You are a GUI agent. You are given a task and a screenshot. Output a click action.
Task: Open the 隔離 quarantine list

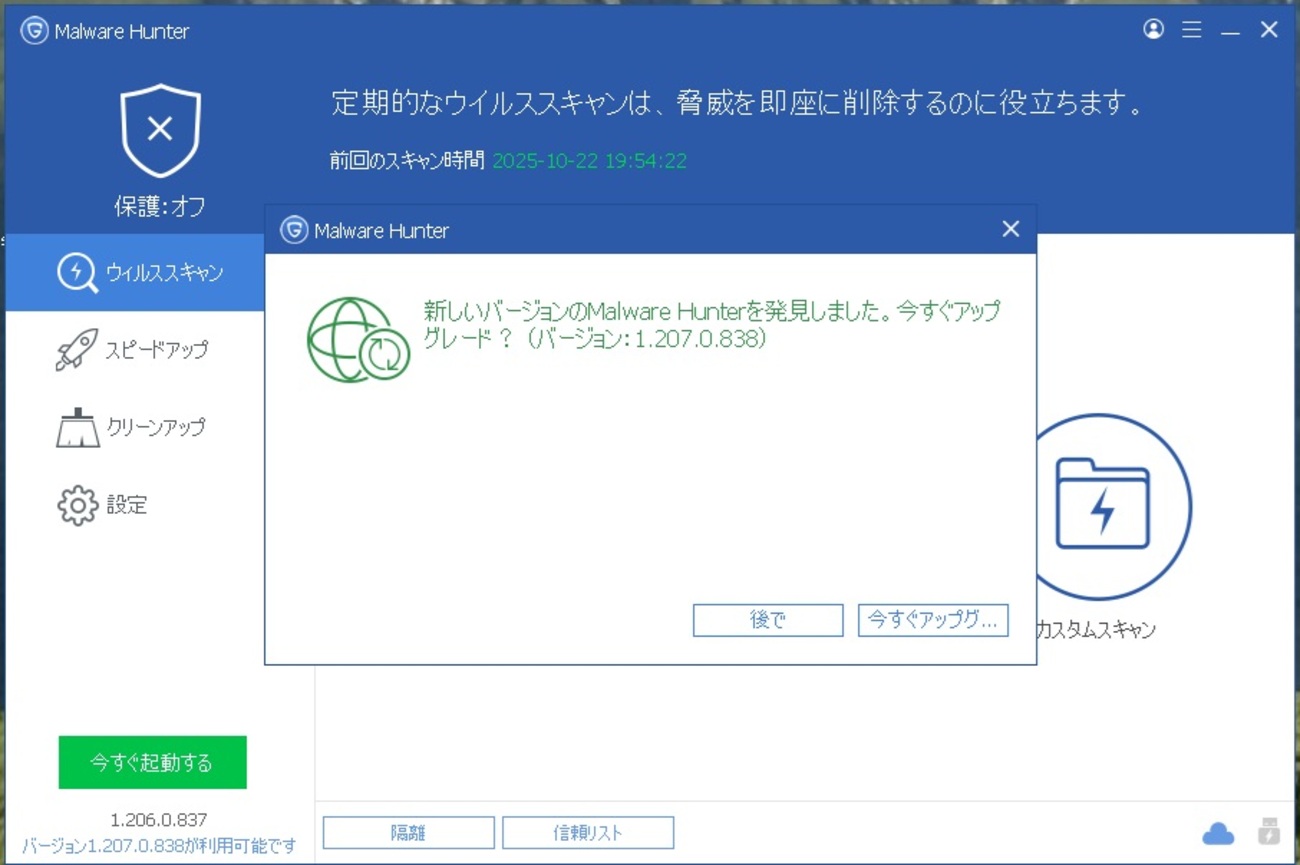(x=408, y=833)
